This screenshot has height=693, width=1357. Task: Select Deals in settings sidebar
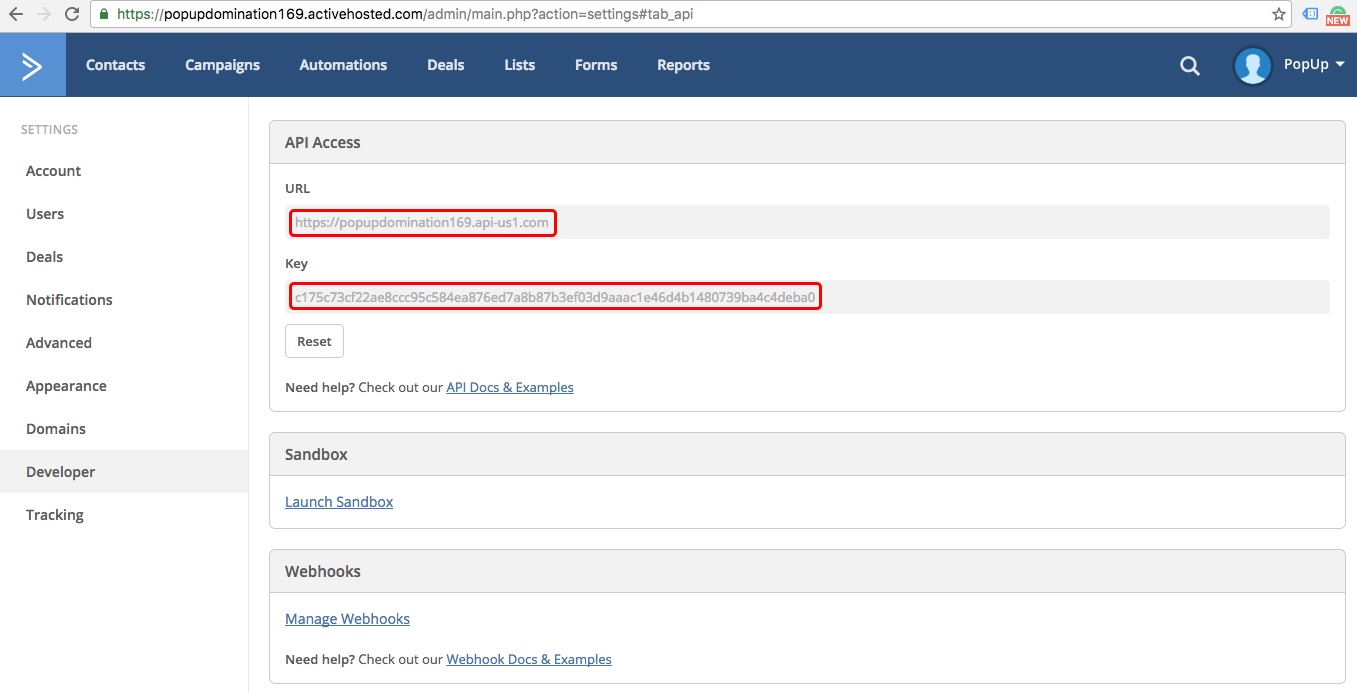[124, 257]
